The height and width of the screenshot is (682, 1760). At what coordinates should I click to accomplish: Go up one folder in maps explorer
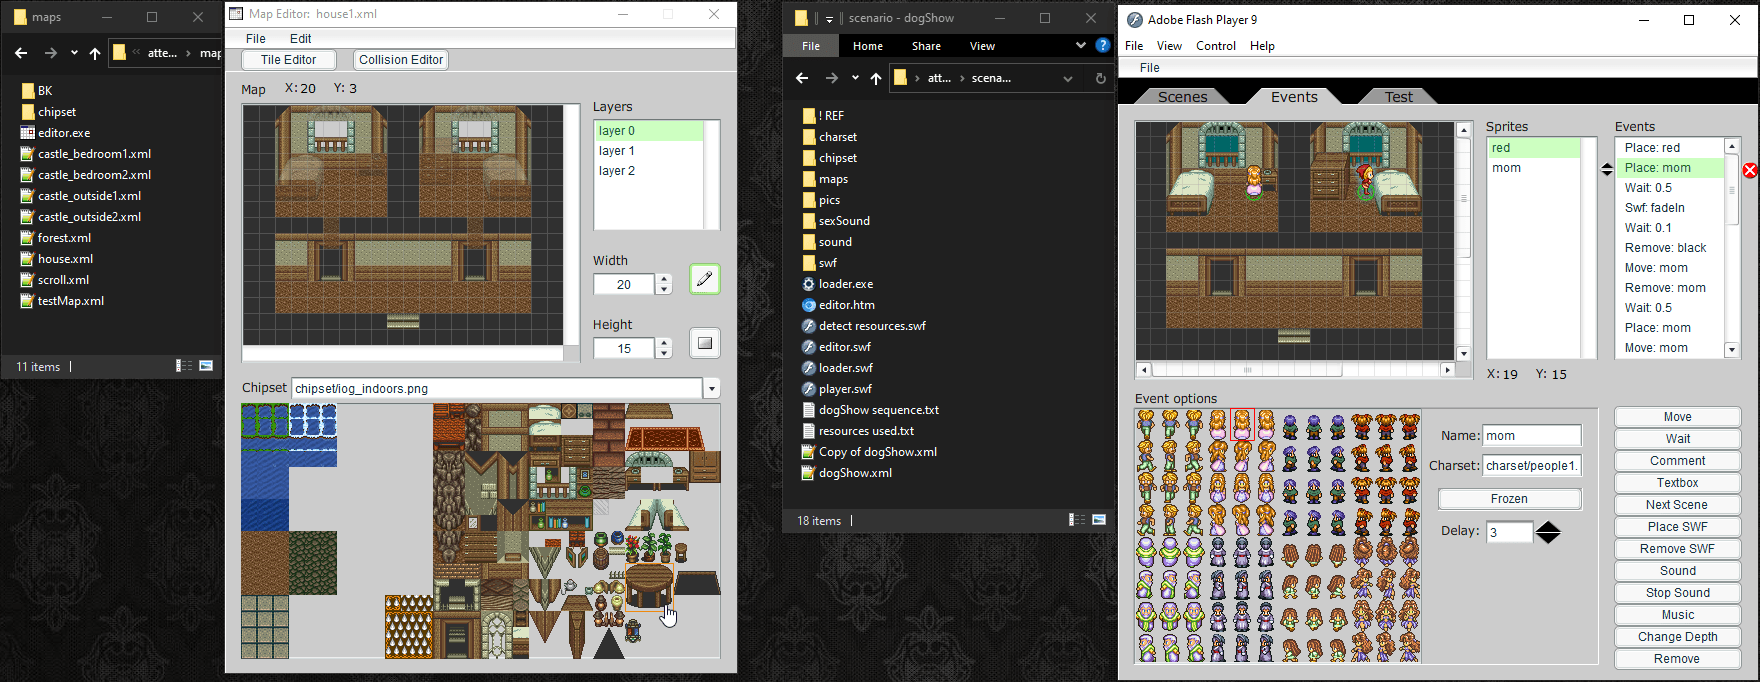[x=95, y=53]
